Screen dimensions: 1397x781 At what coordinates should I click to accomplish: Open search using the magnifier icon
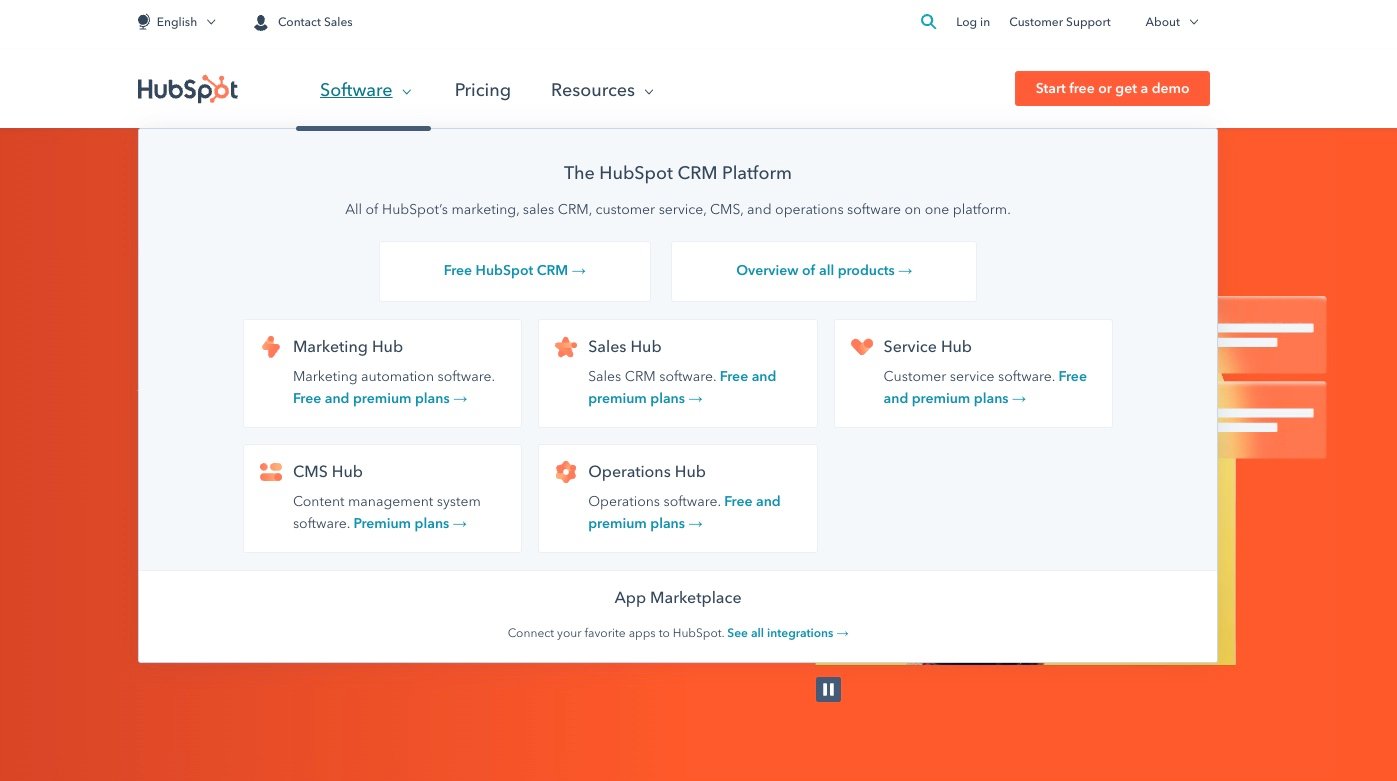(x=928, y=21)
